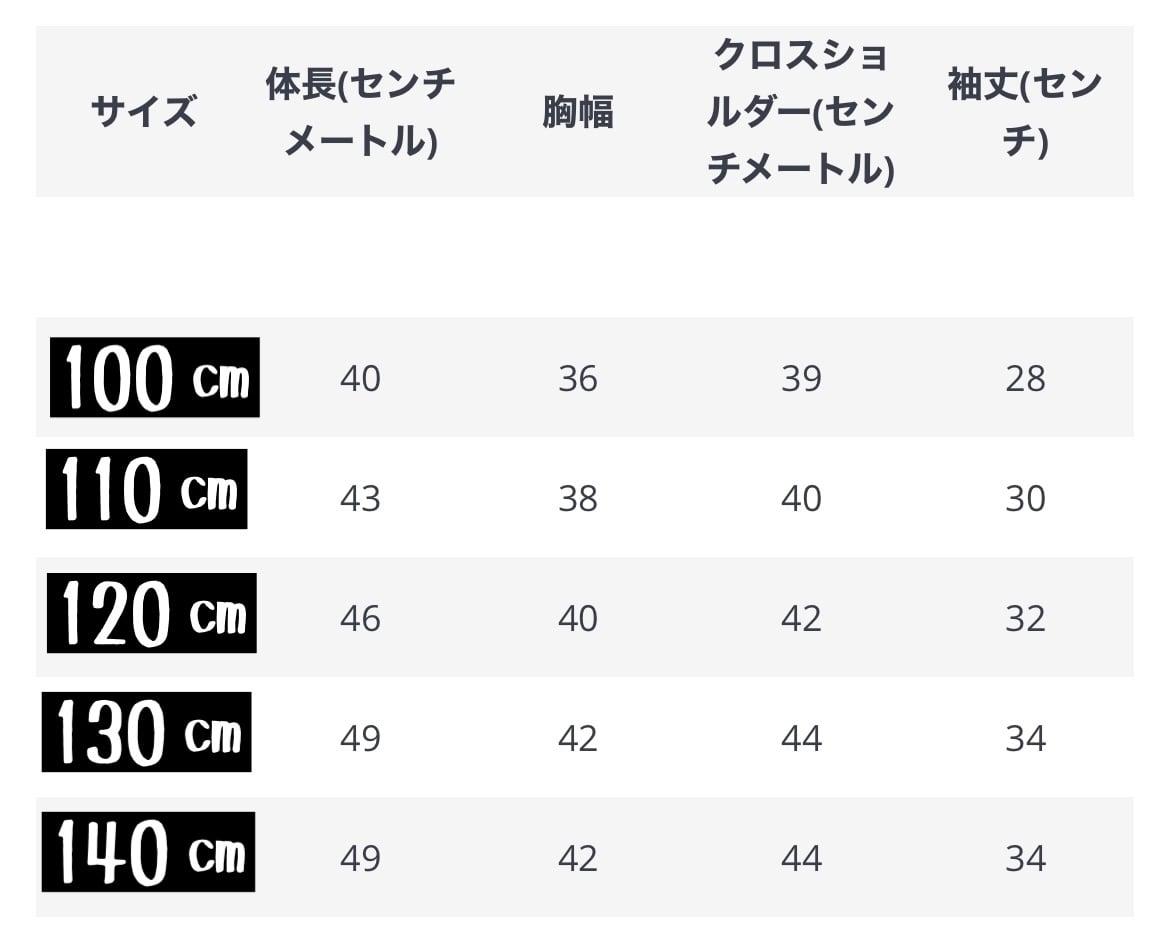The height and width of the screenshot is (941, 1170).
Task: Select the 110 cm size label
Action: 147,489
